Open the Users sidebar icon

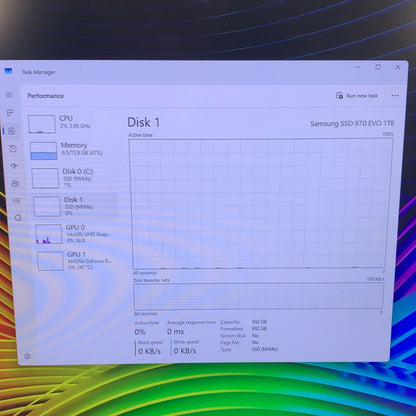coord(15,183)
